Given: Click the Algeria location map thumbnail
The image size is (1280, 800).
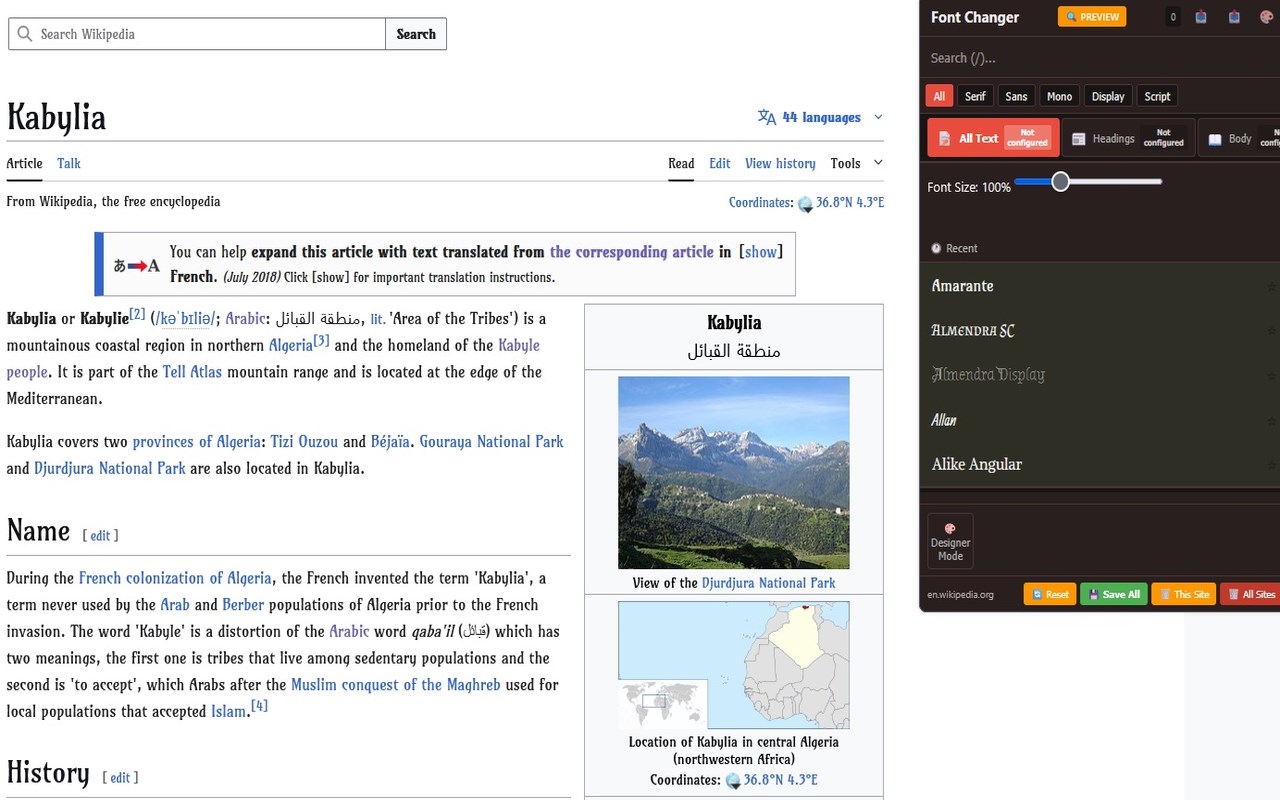Looking at the screenshot, I should (734, 665).
